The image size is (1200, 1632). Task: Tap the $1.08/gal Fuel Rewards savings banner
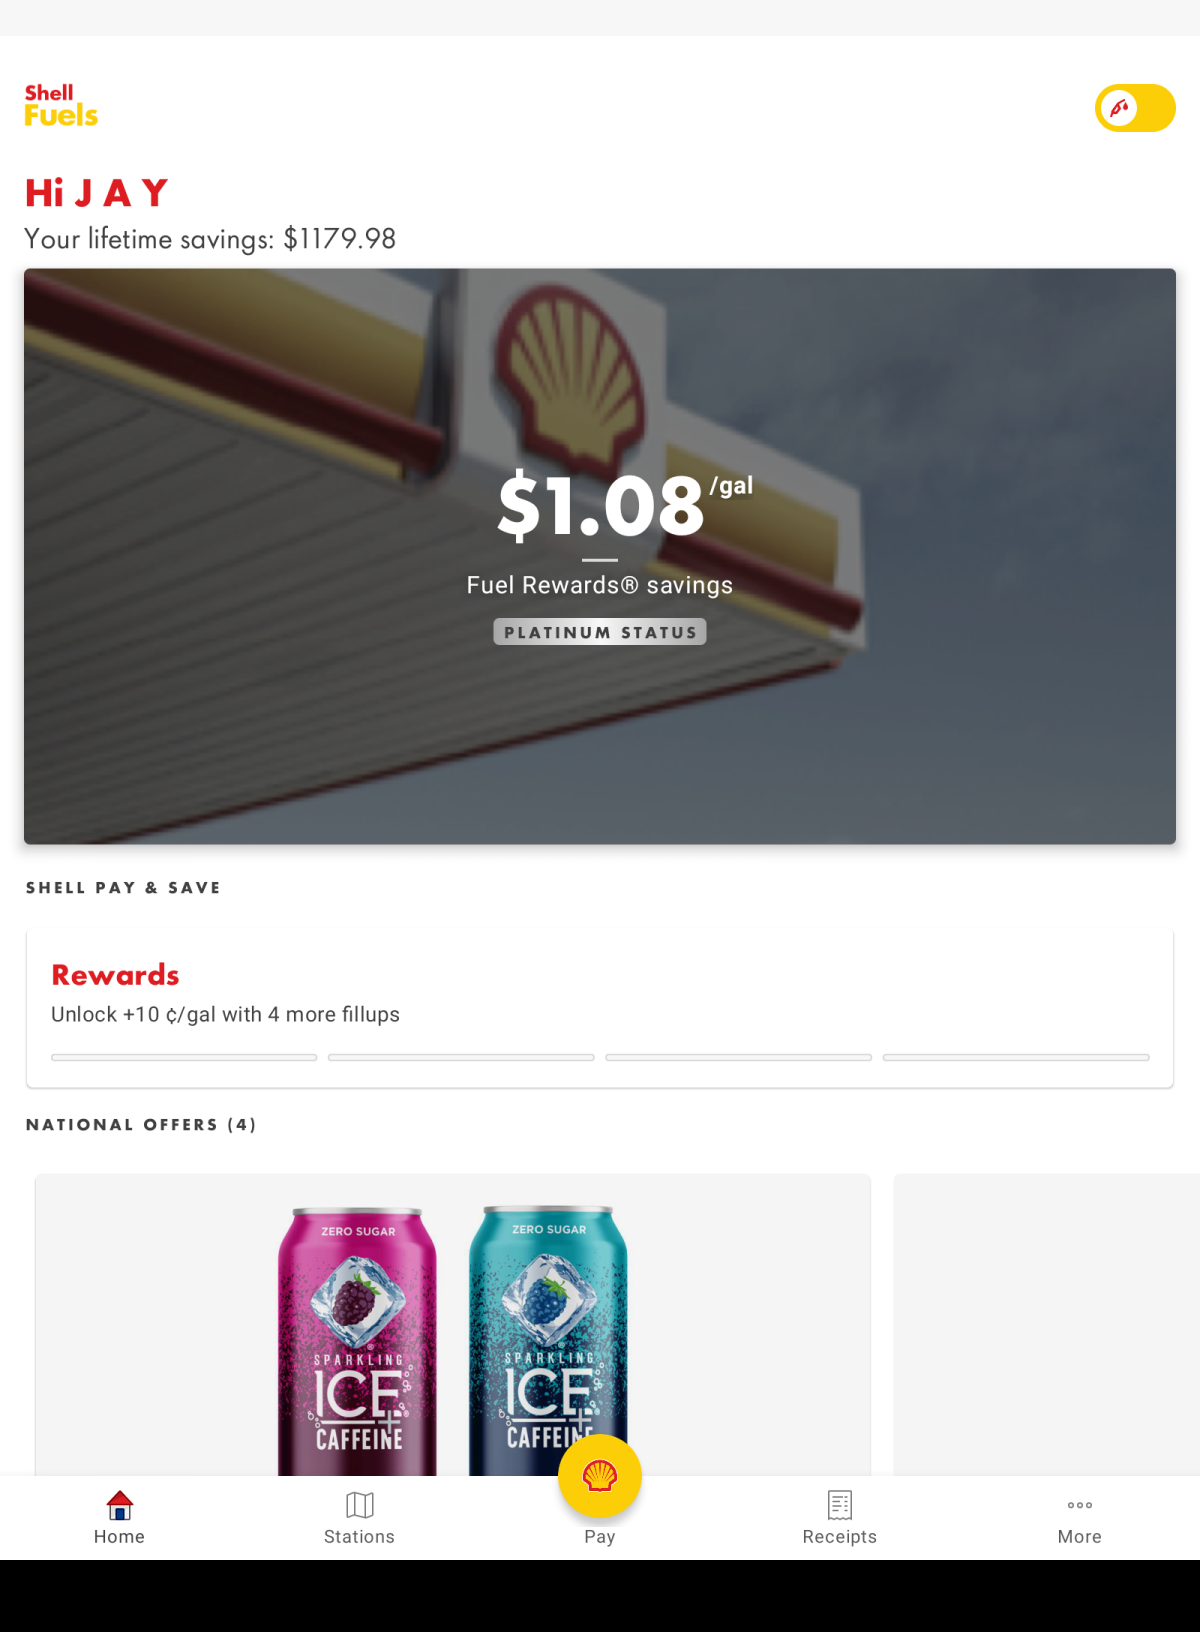pyautogui.click(x=600, y=556)
